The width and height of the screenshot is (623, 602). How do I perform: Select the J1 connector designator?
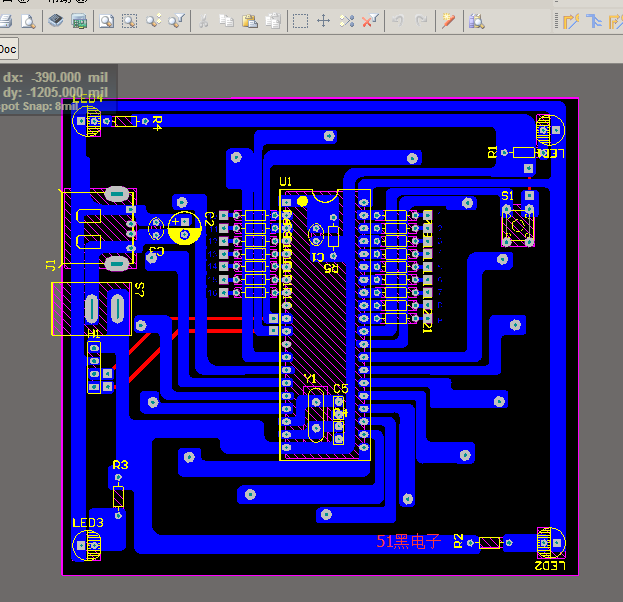tap(50, 265)
